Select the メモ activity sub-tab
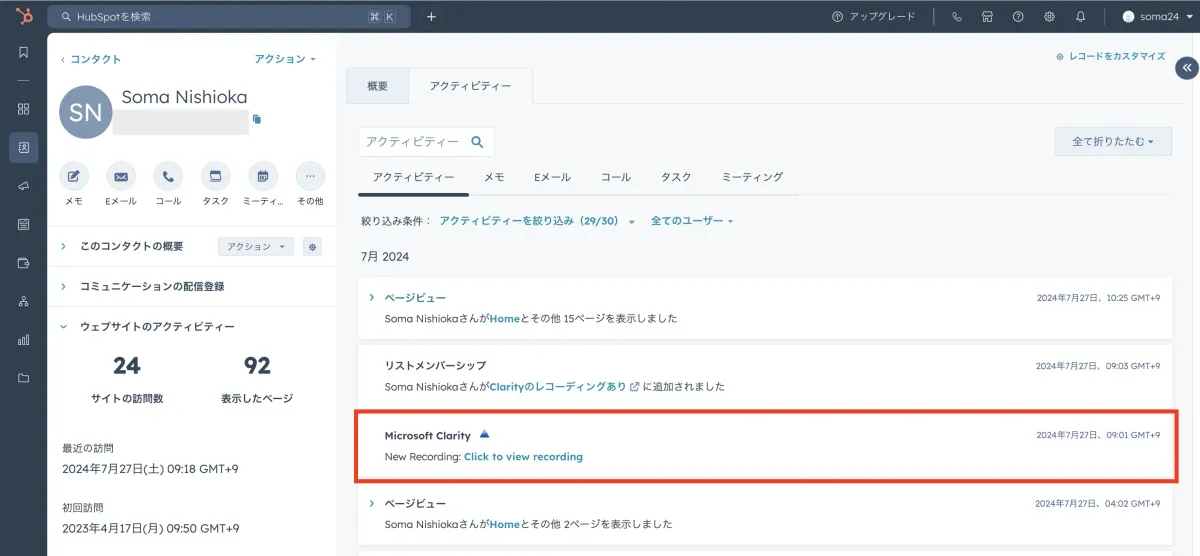Viewport: 1200px width, 556px height. (494, 177)
